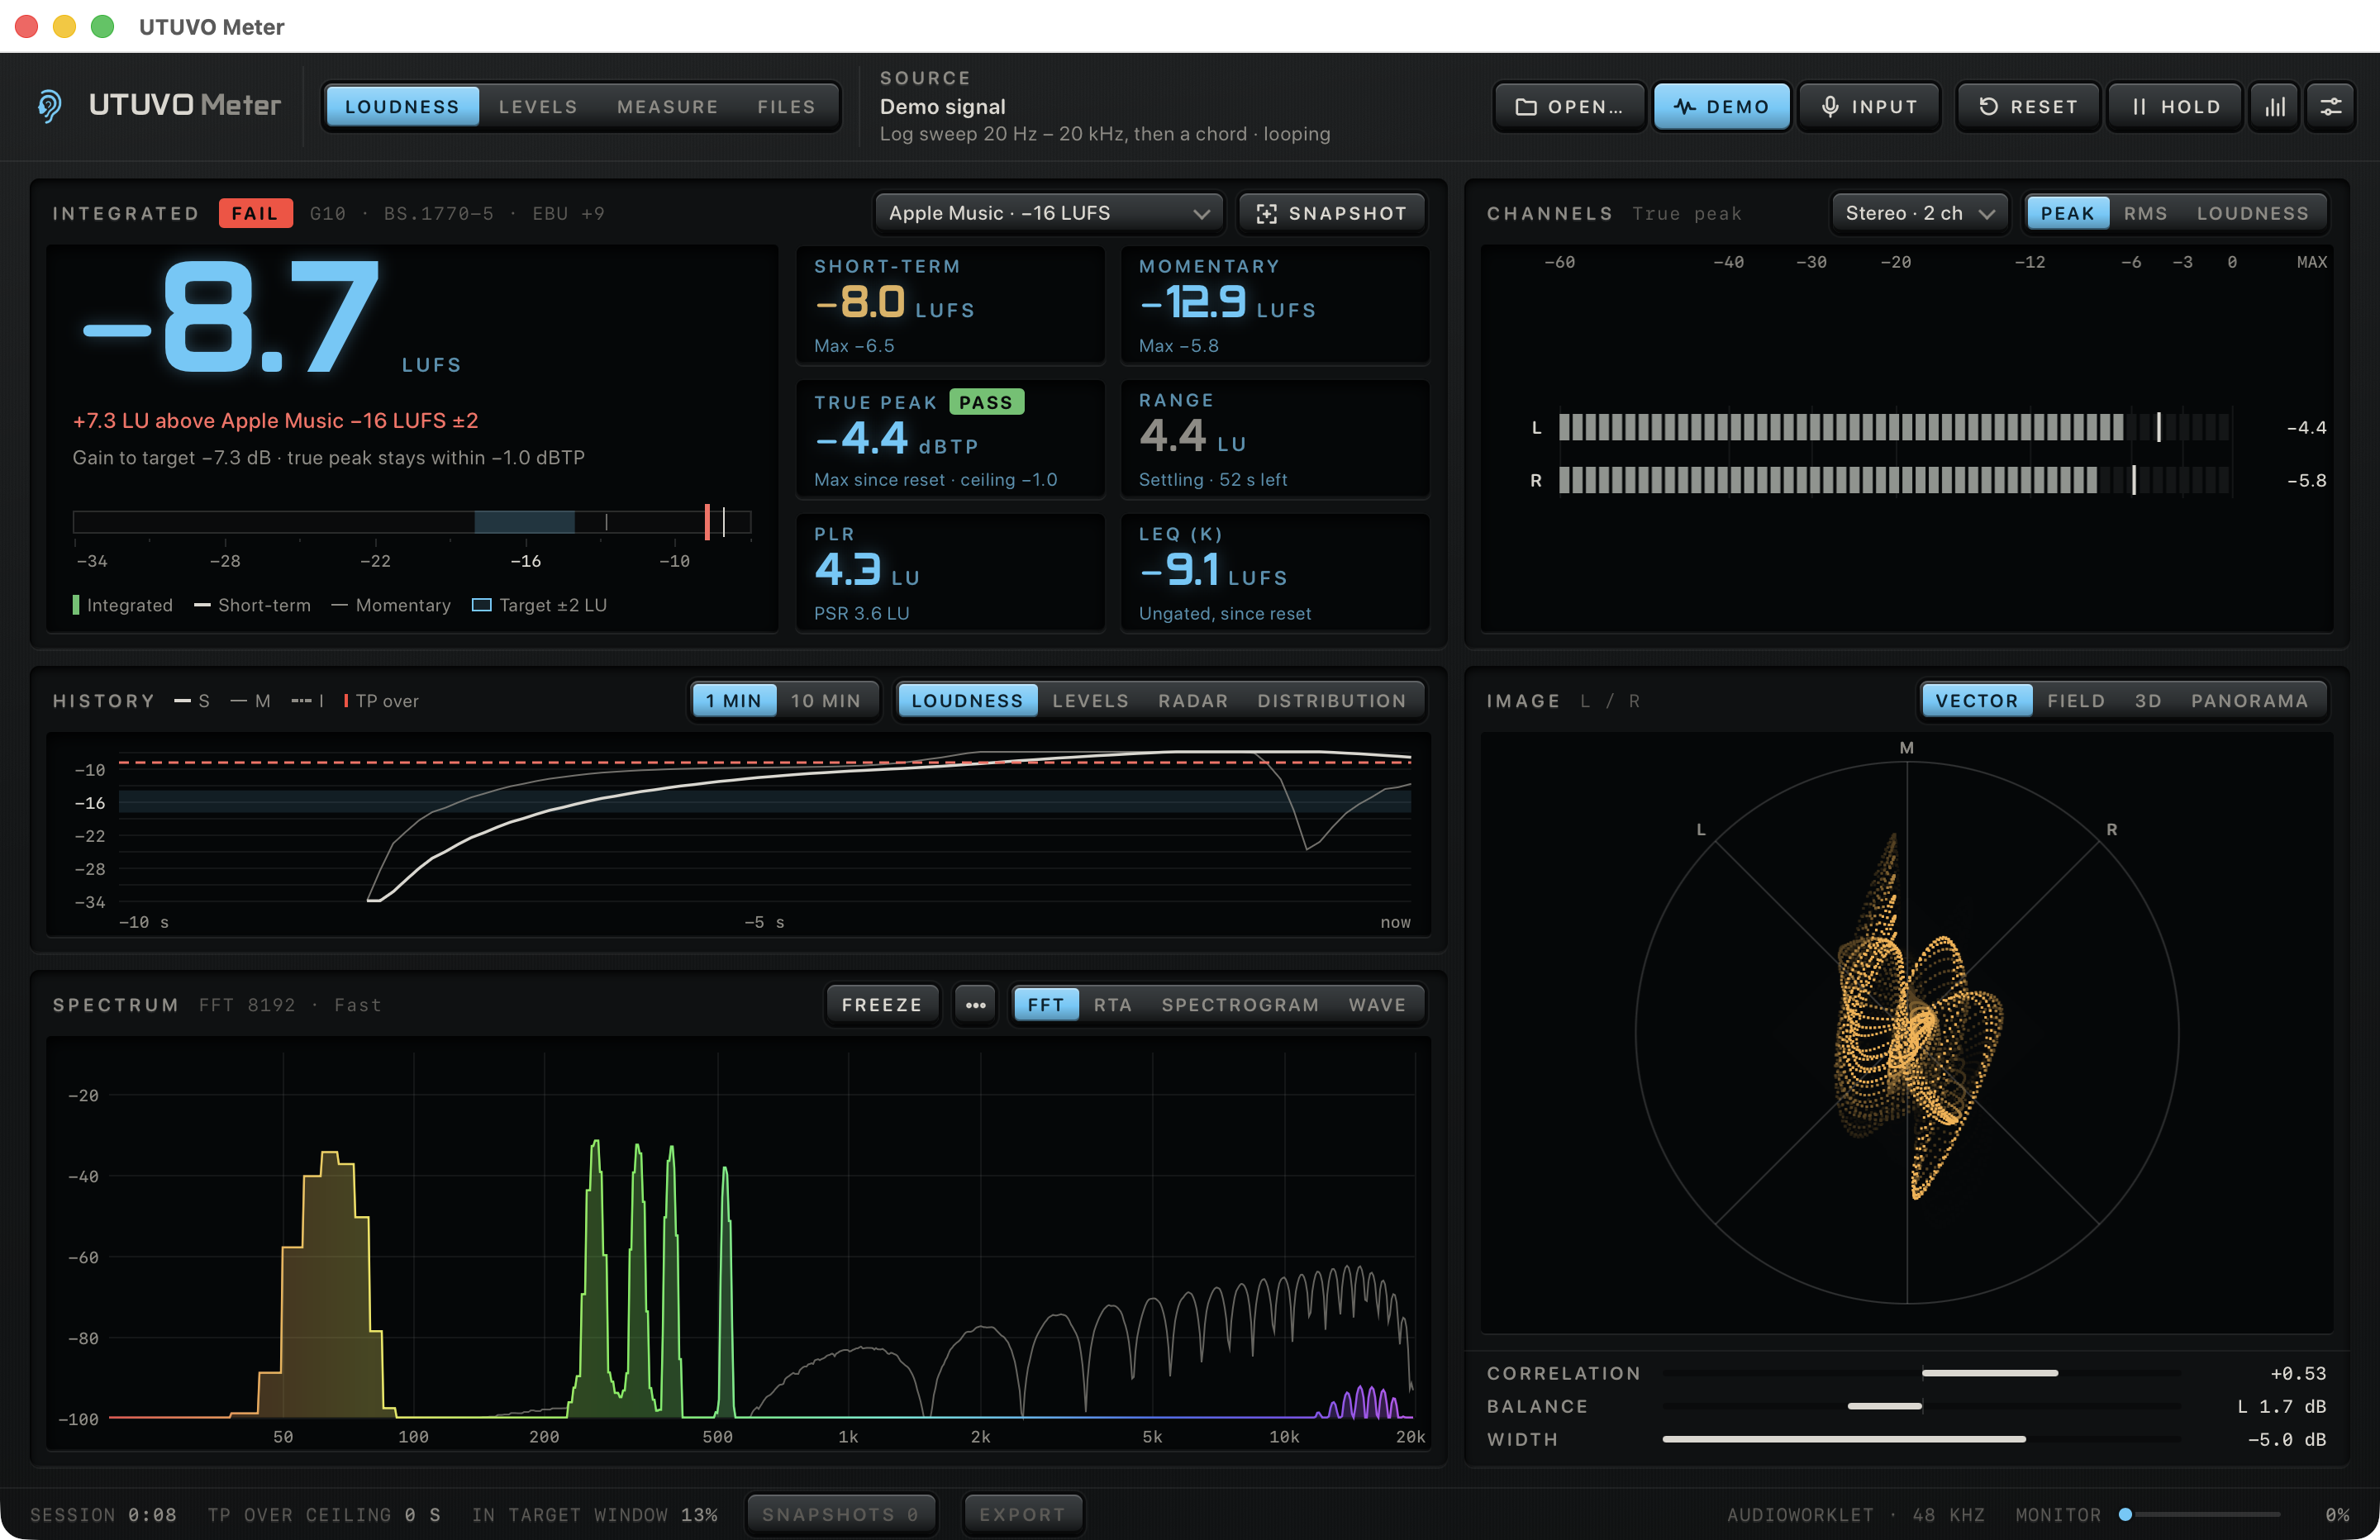Switch image view to Panorama

(2250, 701)
